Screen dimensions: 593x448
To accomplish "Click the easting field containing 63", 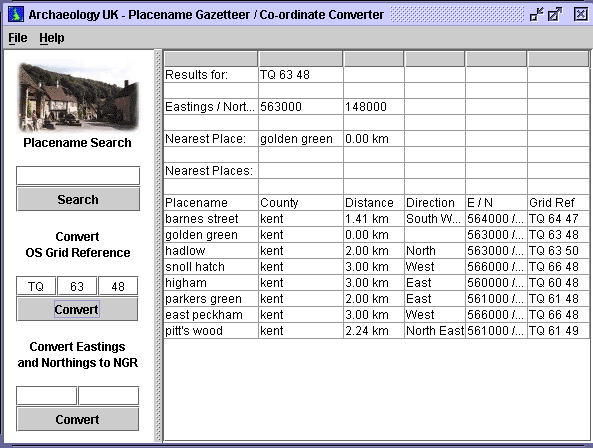I will pos(77,286).
